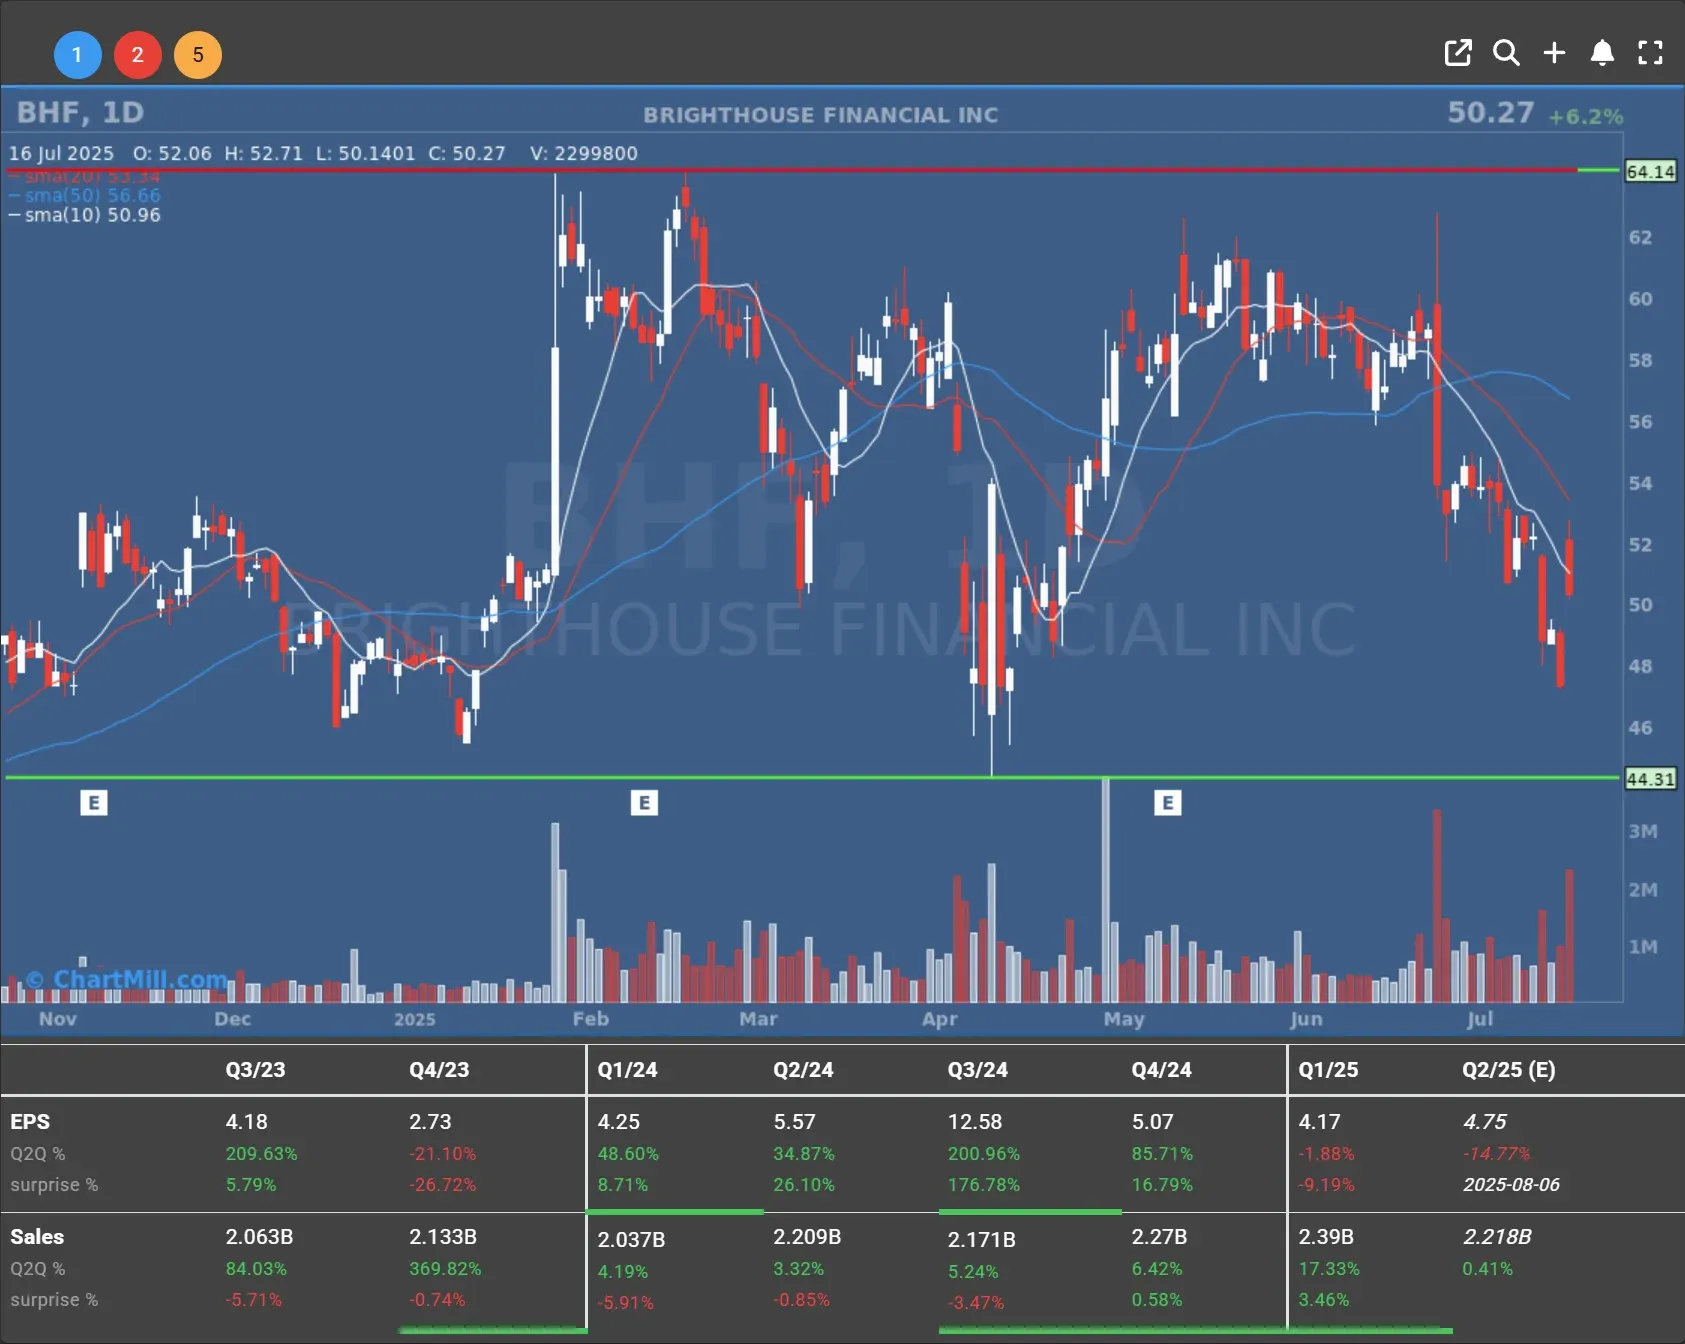Toggle fullscreen chart icon

(x=1650, y=53)
